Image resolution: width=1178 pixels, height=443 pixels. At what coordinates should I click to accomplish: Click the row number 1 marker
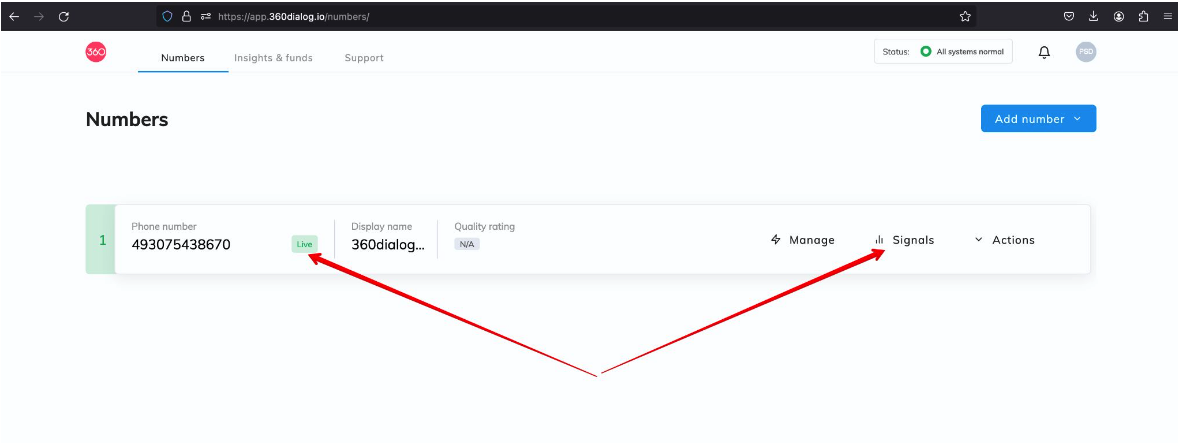(103, 240)
